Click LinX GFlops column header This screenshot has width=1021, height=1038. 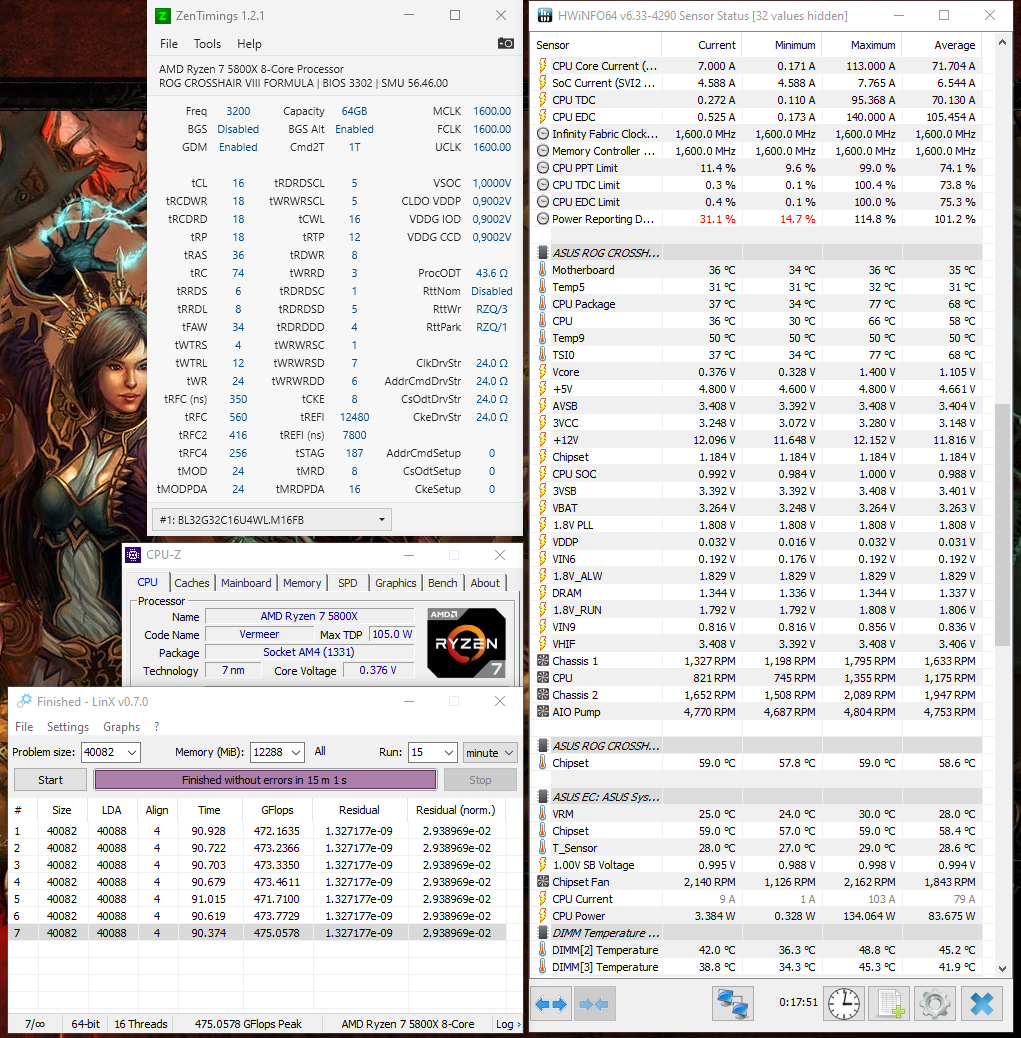click(x=277, y=810)
